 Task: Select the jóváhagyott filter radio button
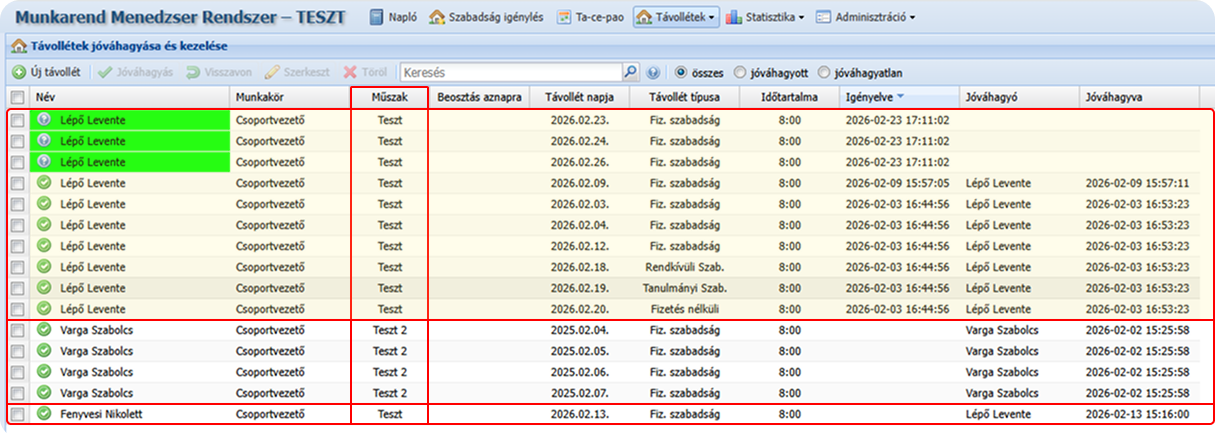pos(740,72)
